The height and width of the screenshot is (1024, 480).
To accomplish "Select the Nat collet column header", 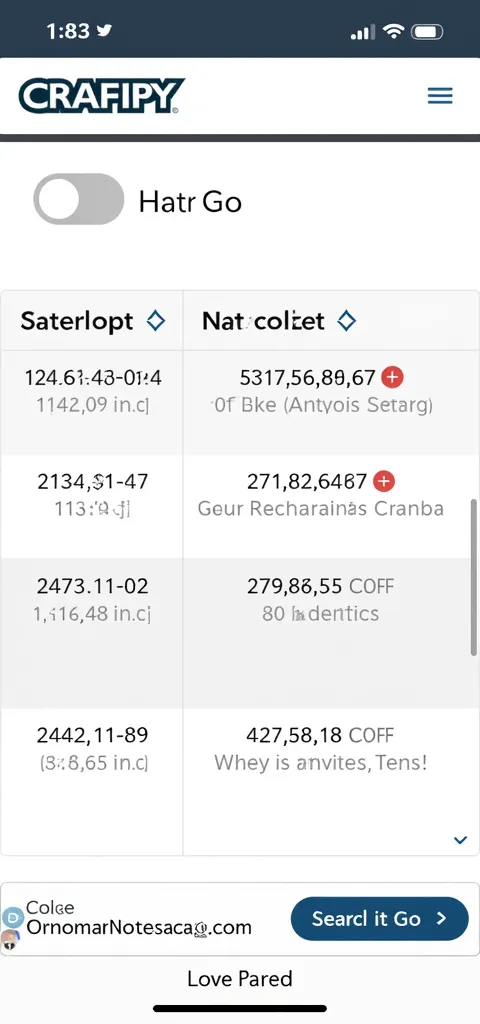I will tap(331, 321).
